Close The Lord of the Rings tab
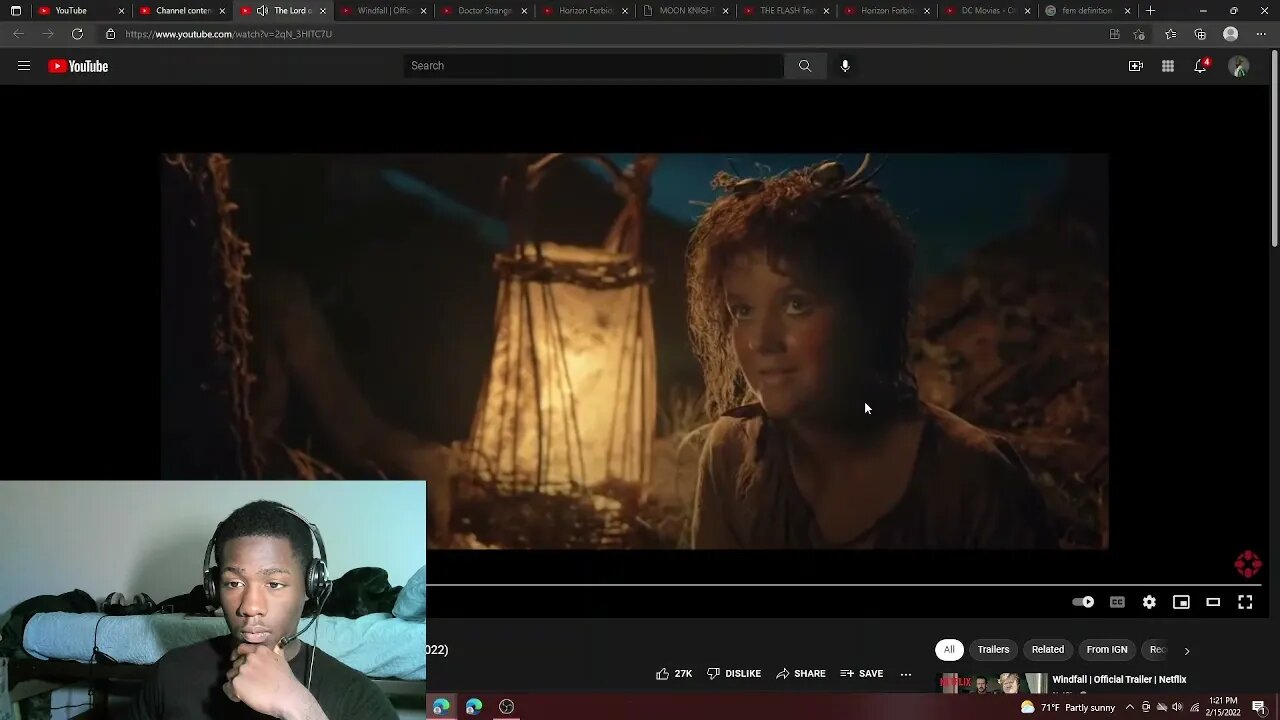Viewport: 1280px width, 720px height. point(322,11)
